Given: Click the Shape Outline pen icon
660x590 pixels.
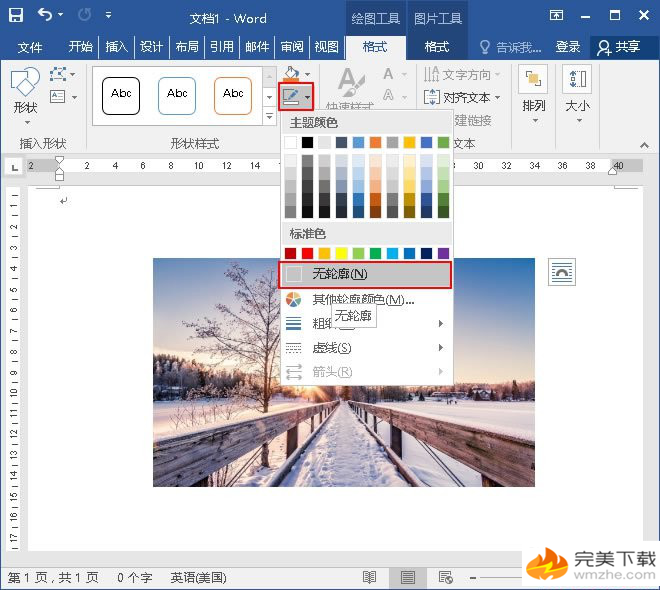Looking at the screenshot, I should [291, 97].
